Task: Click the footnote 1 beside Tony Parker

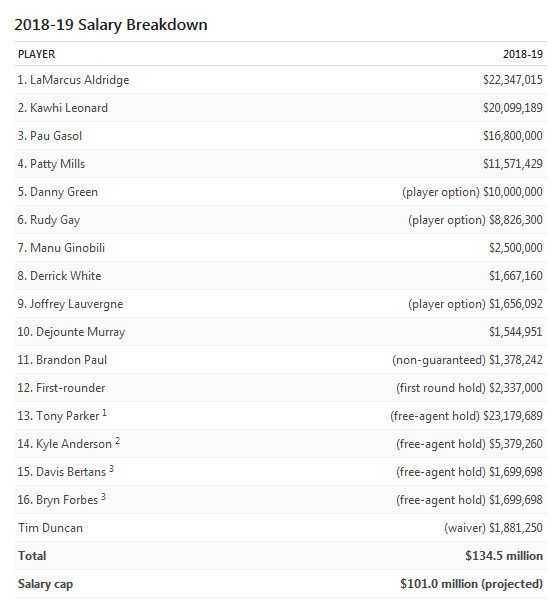Action: tap(104, 413)
